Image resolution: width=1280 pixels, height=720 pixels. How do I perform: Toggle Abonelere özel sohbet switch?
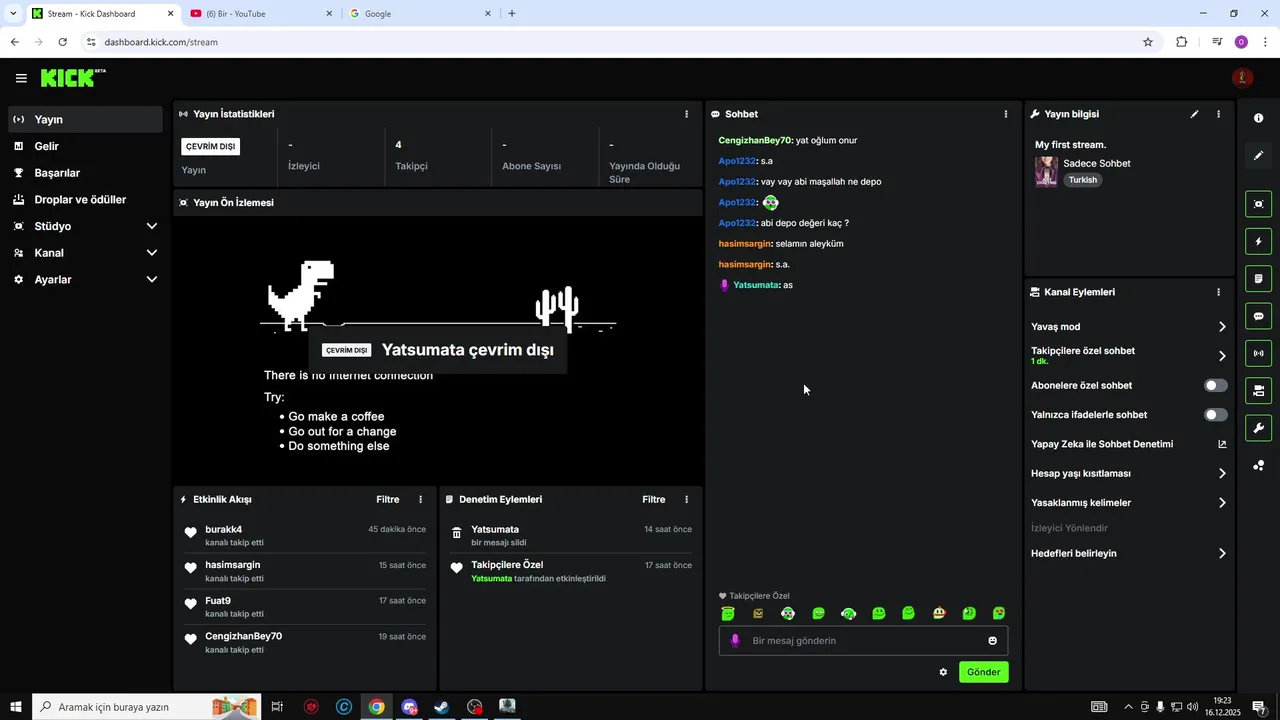click(x=1216, y=385)
